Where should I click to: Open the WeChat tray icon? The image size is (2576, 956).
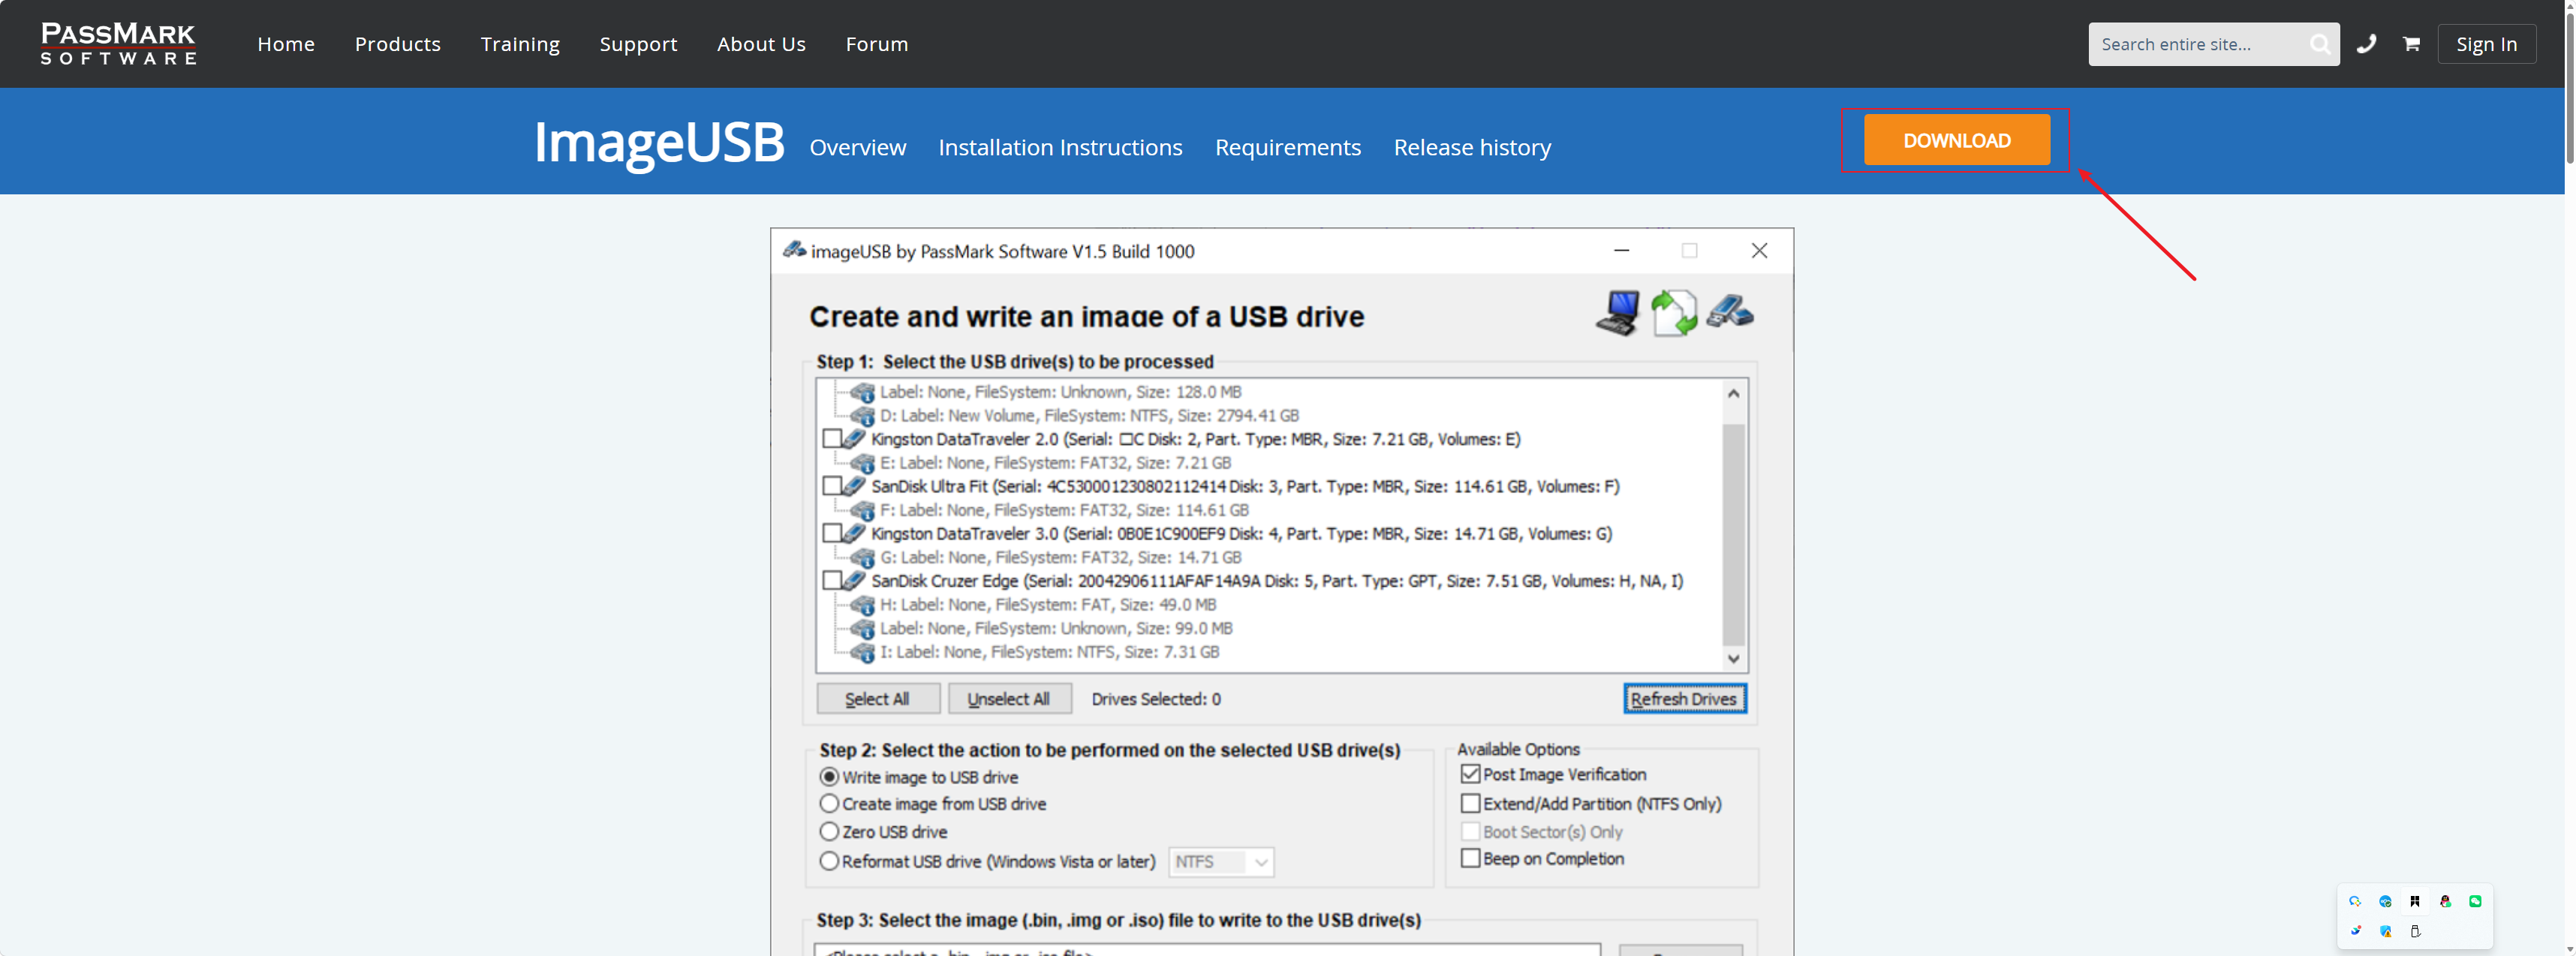tap(2475, 901)
